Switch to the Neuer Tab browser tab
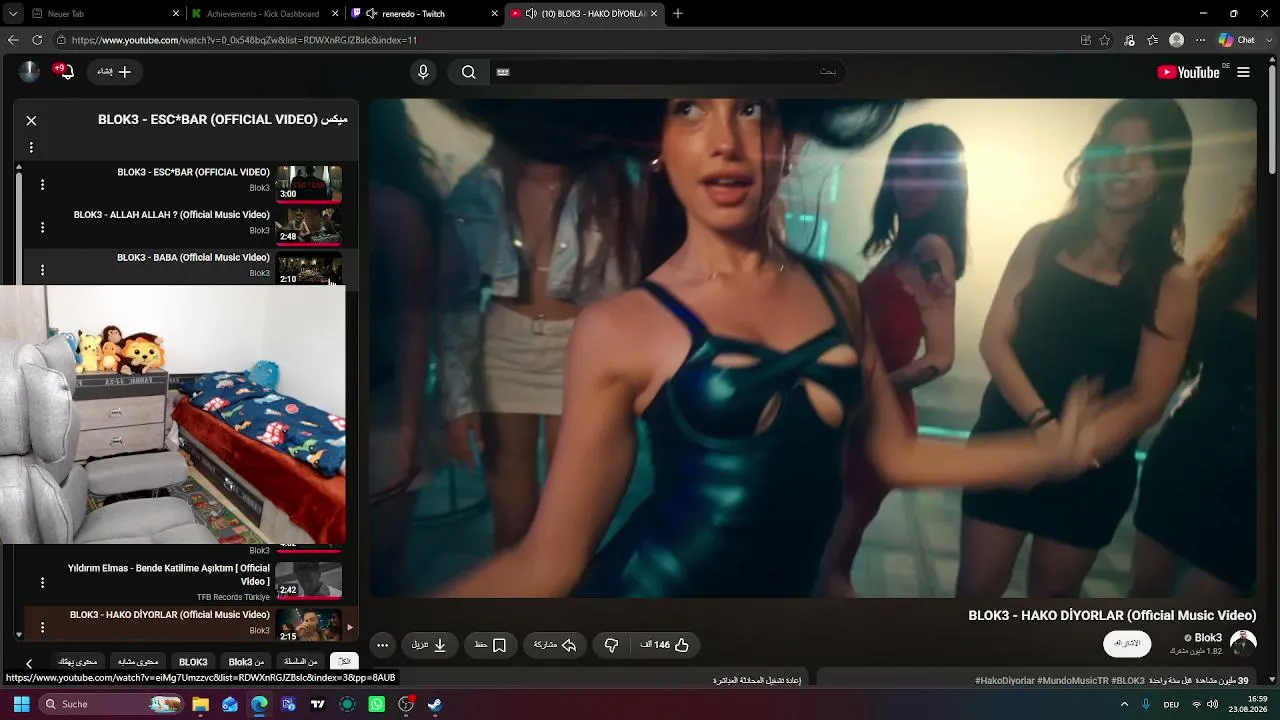The height and width of the screenshot is (720, 1280). pos(105,14)
